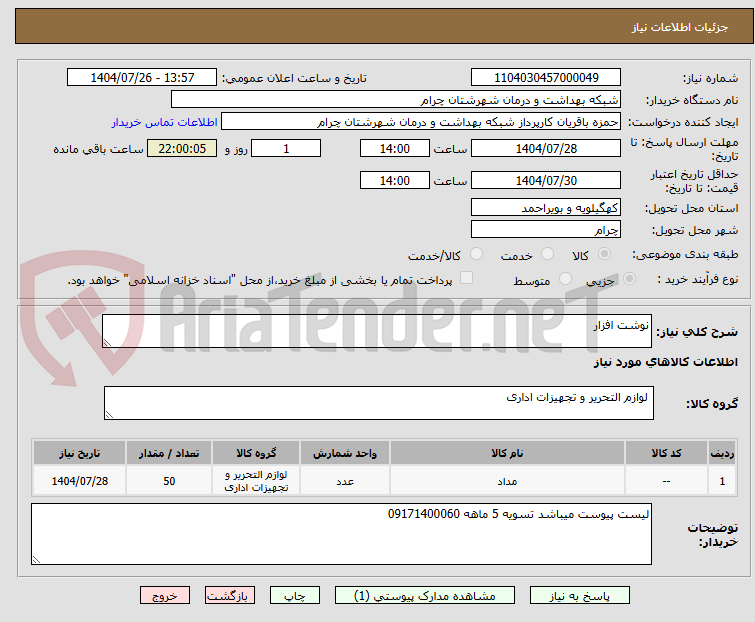Click the واحد شمارش column header
Viewport: 755px width, 622px height.
tap(345, 453)
